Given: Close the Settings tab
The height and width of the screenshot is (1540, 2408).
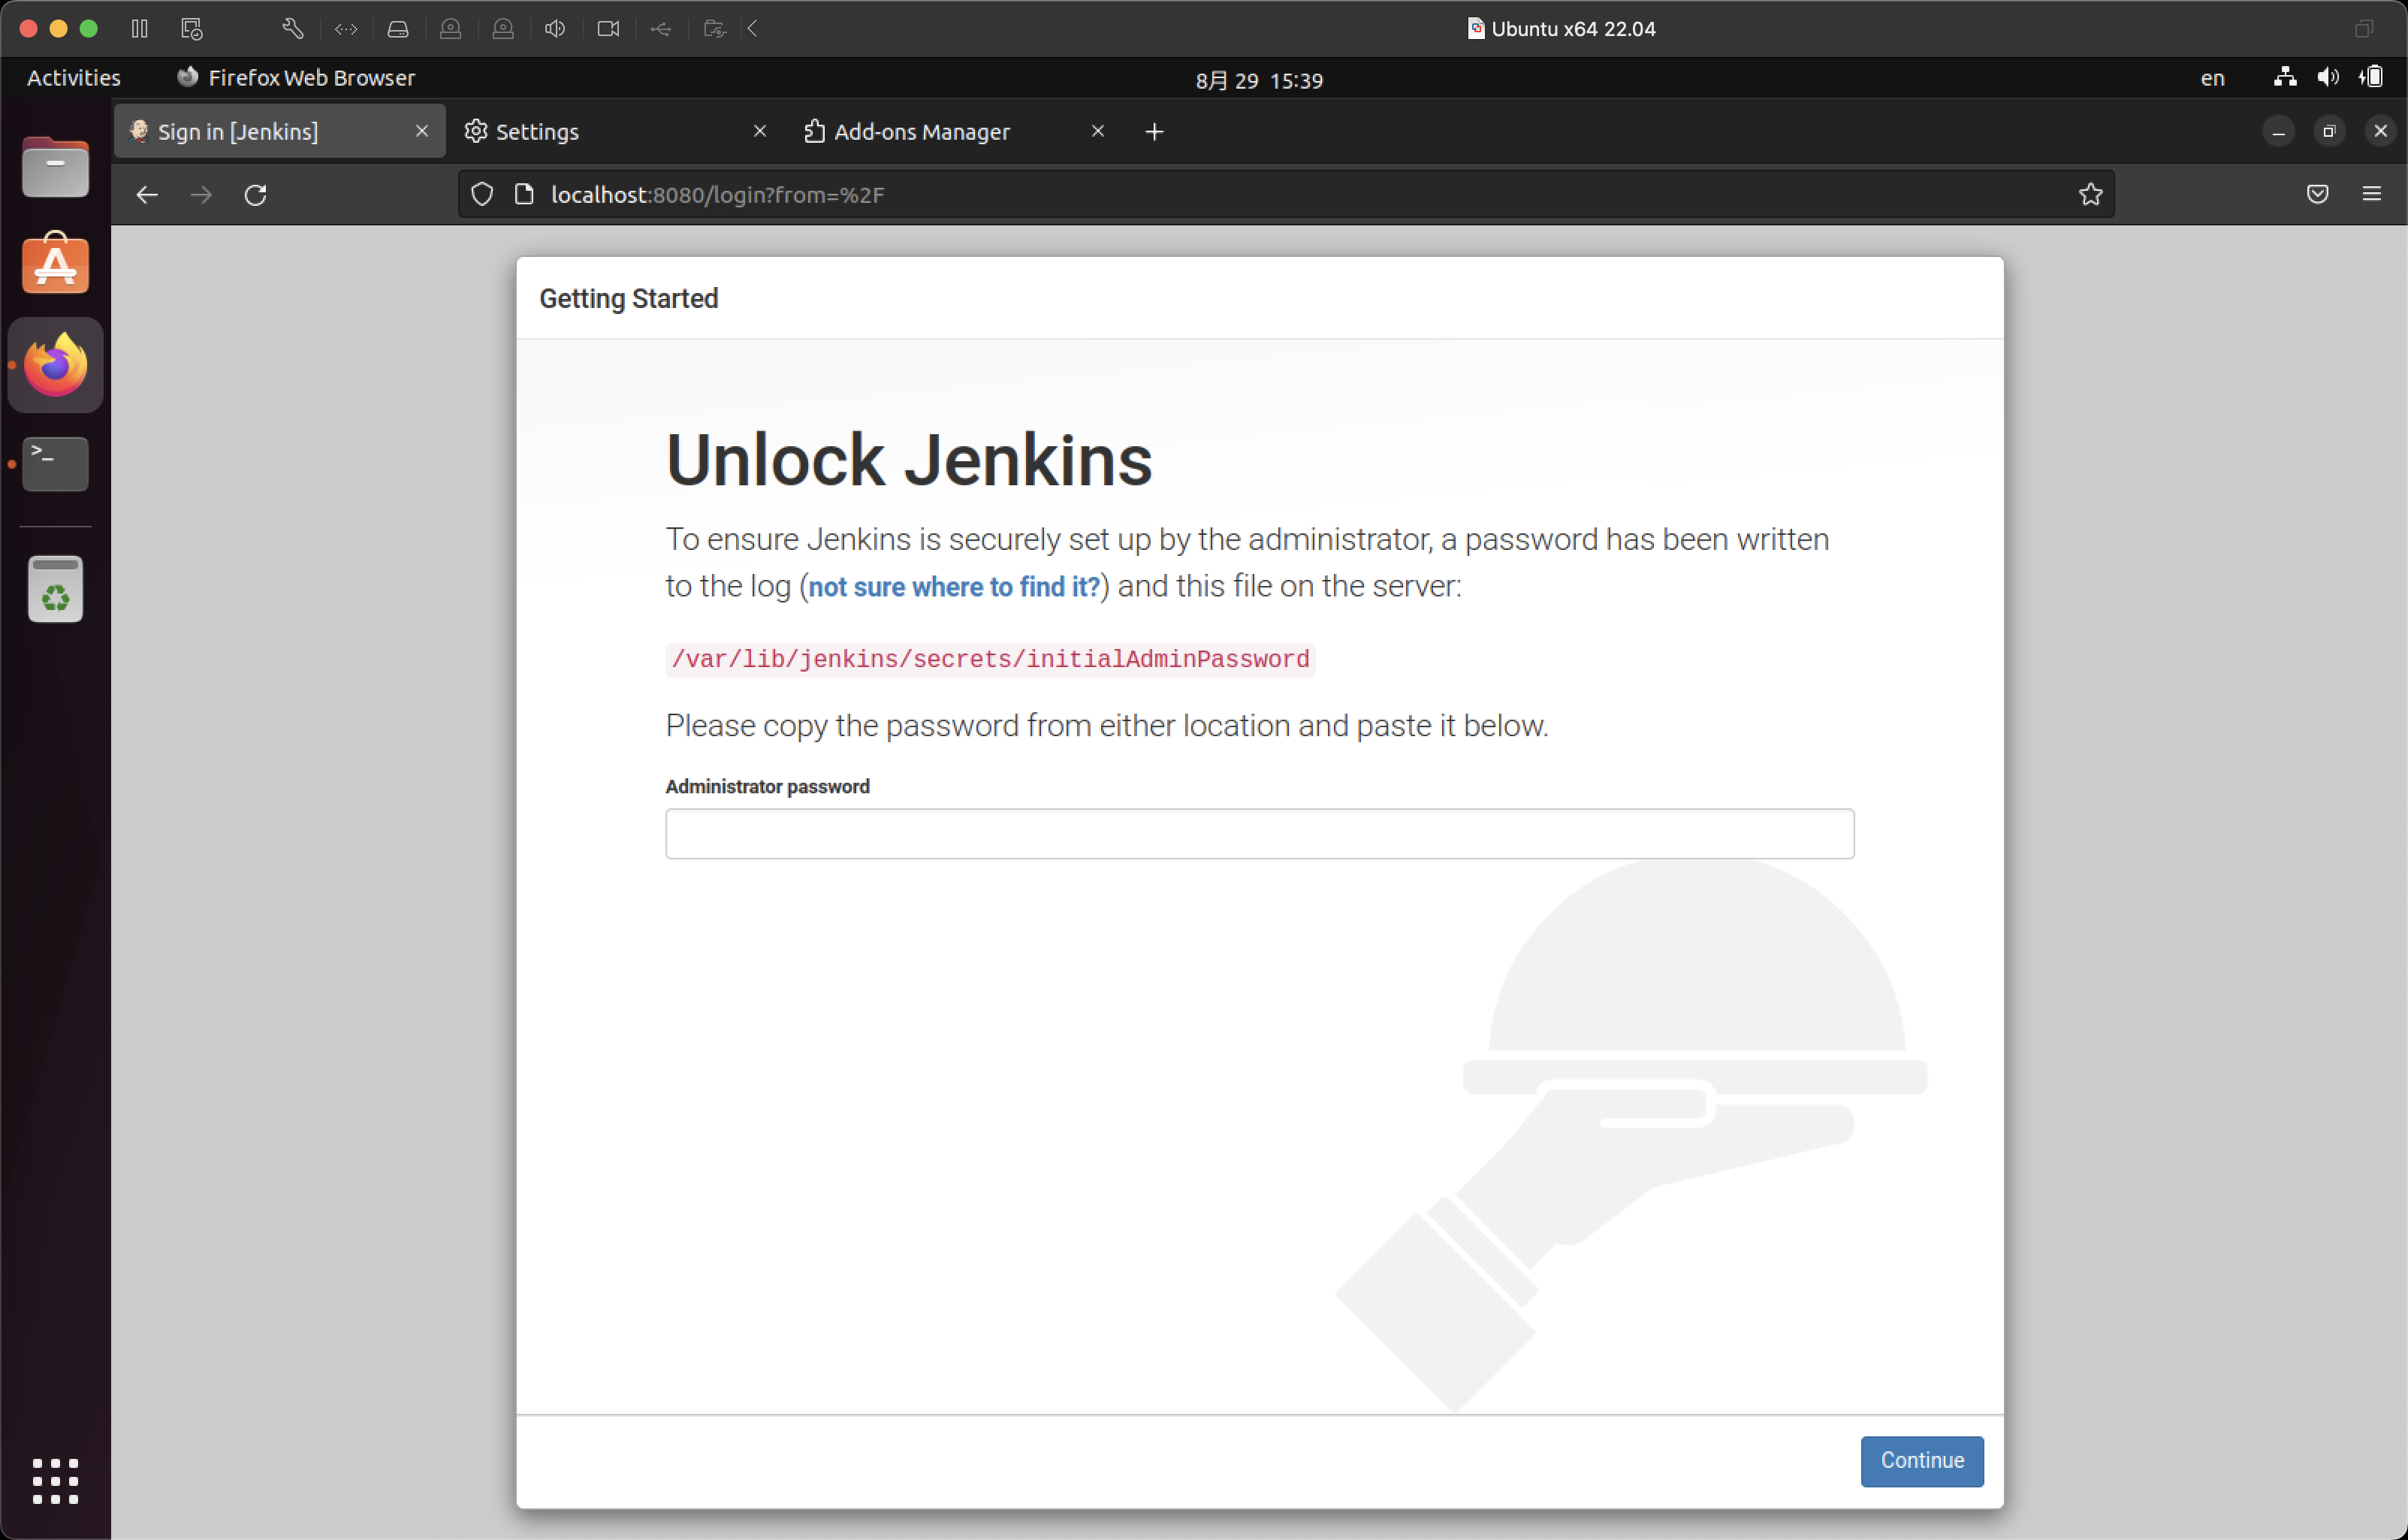Looking at the screenshot, I should click(760, 131).
